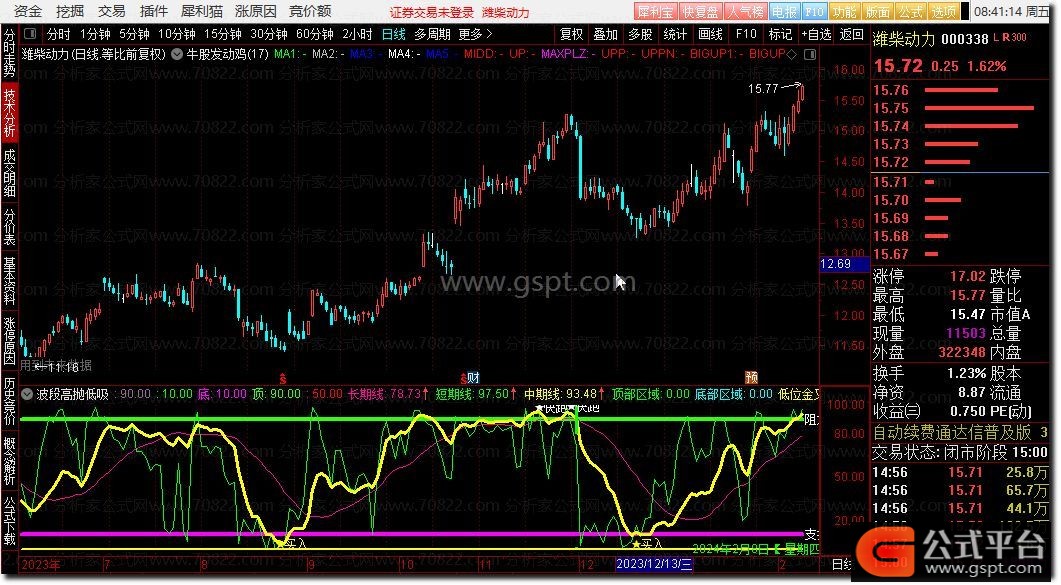Open the 版面 layout button
The height and width of the screenshot is (585, 1061).
878,11
